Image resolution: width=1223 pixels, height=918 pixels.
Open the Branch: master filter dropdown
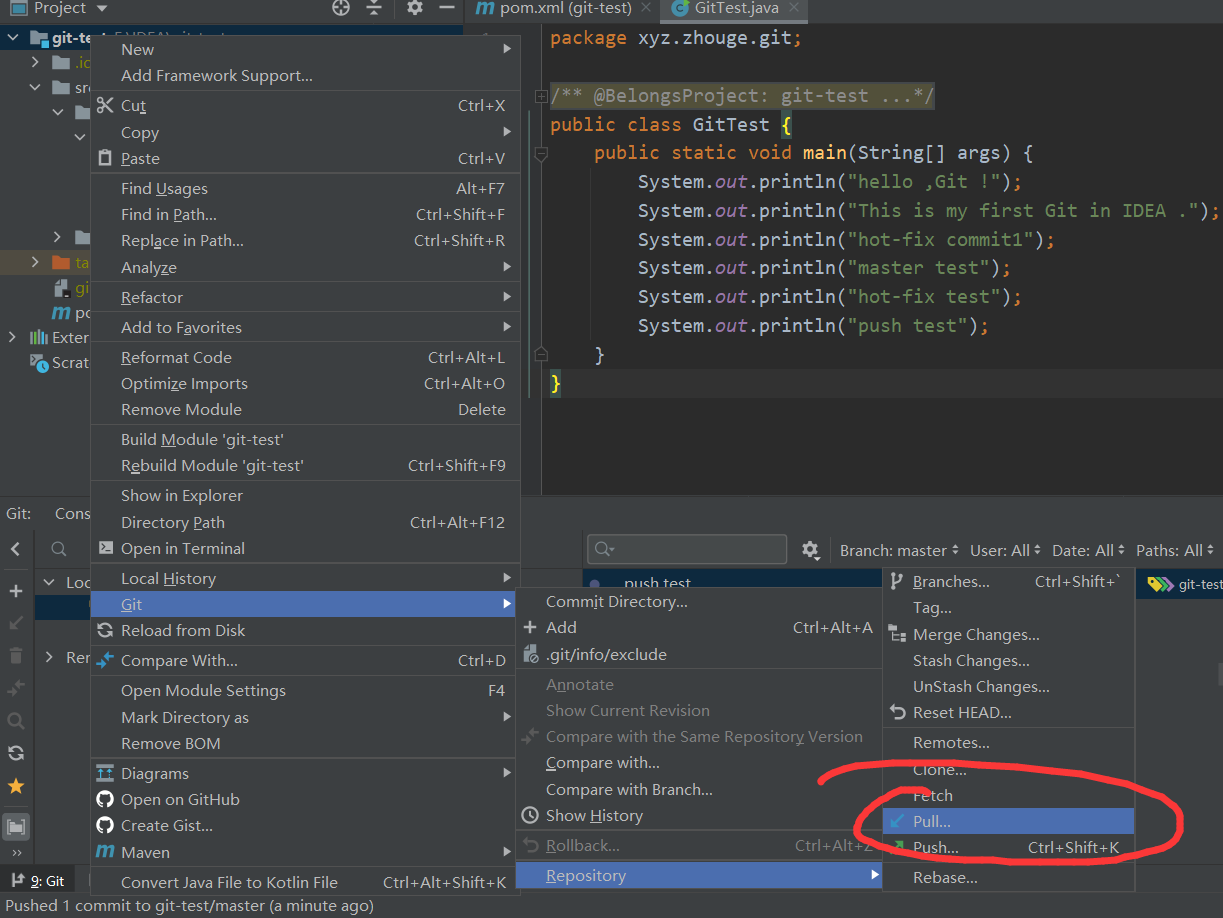900,550
